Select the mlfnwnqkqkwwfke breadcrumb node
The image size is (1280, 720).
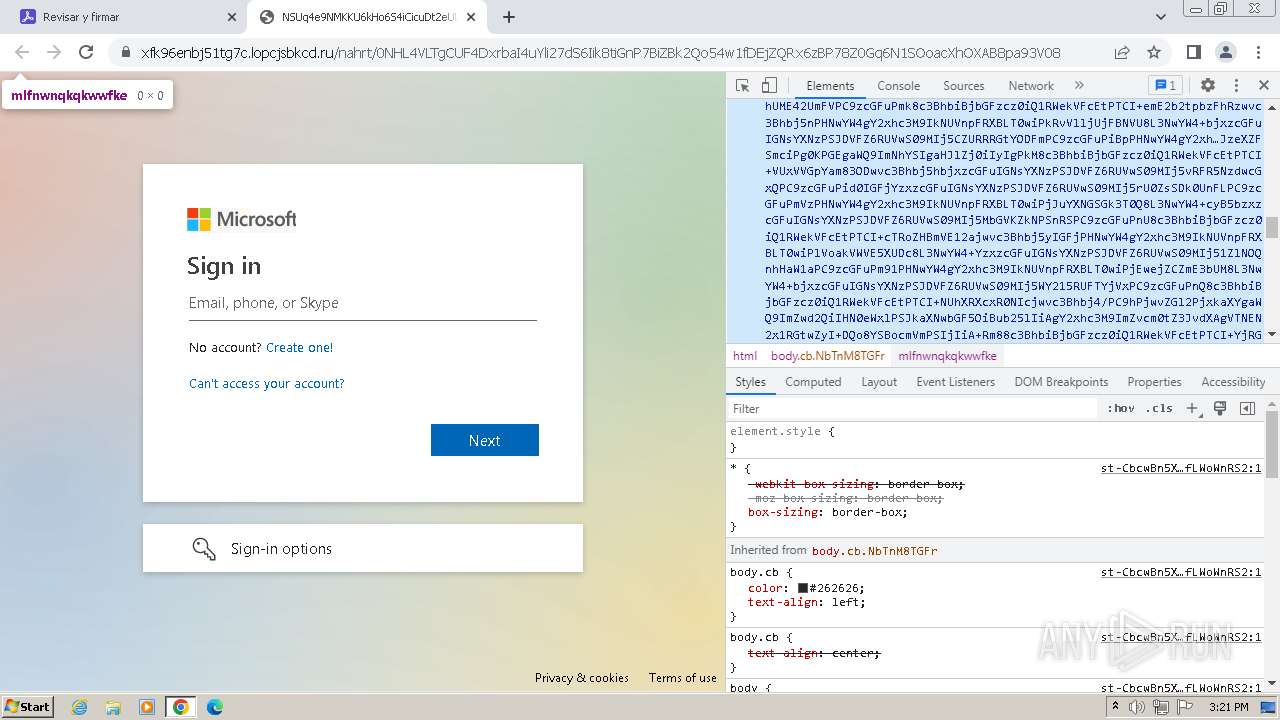[947, 356]
